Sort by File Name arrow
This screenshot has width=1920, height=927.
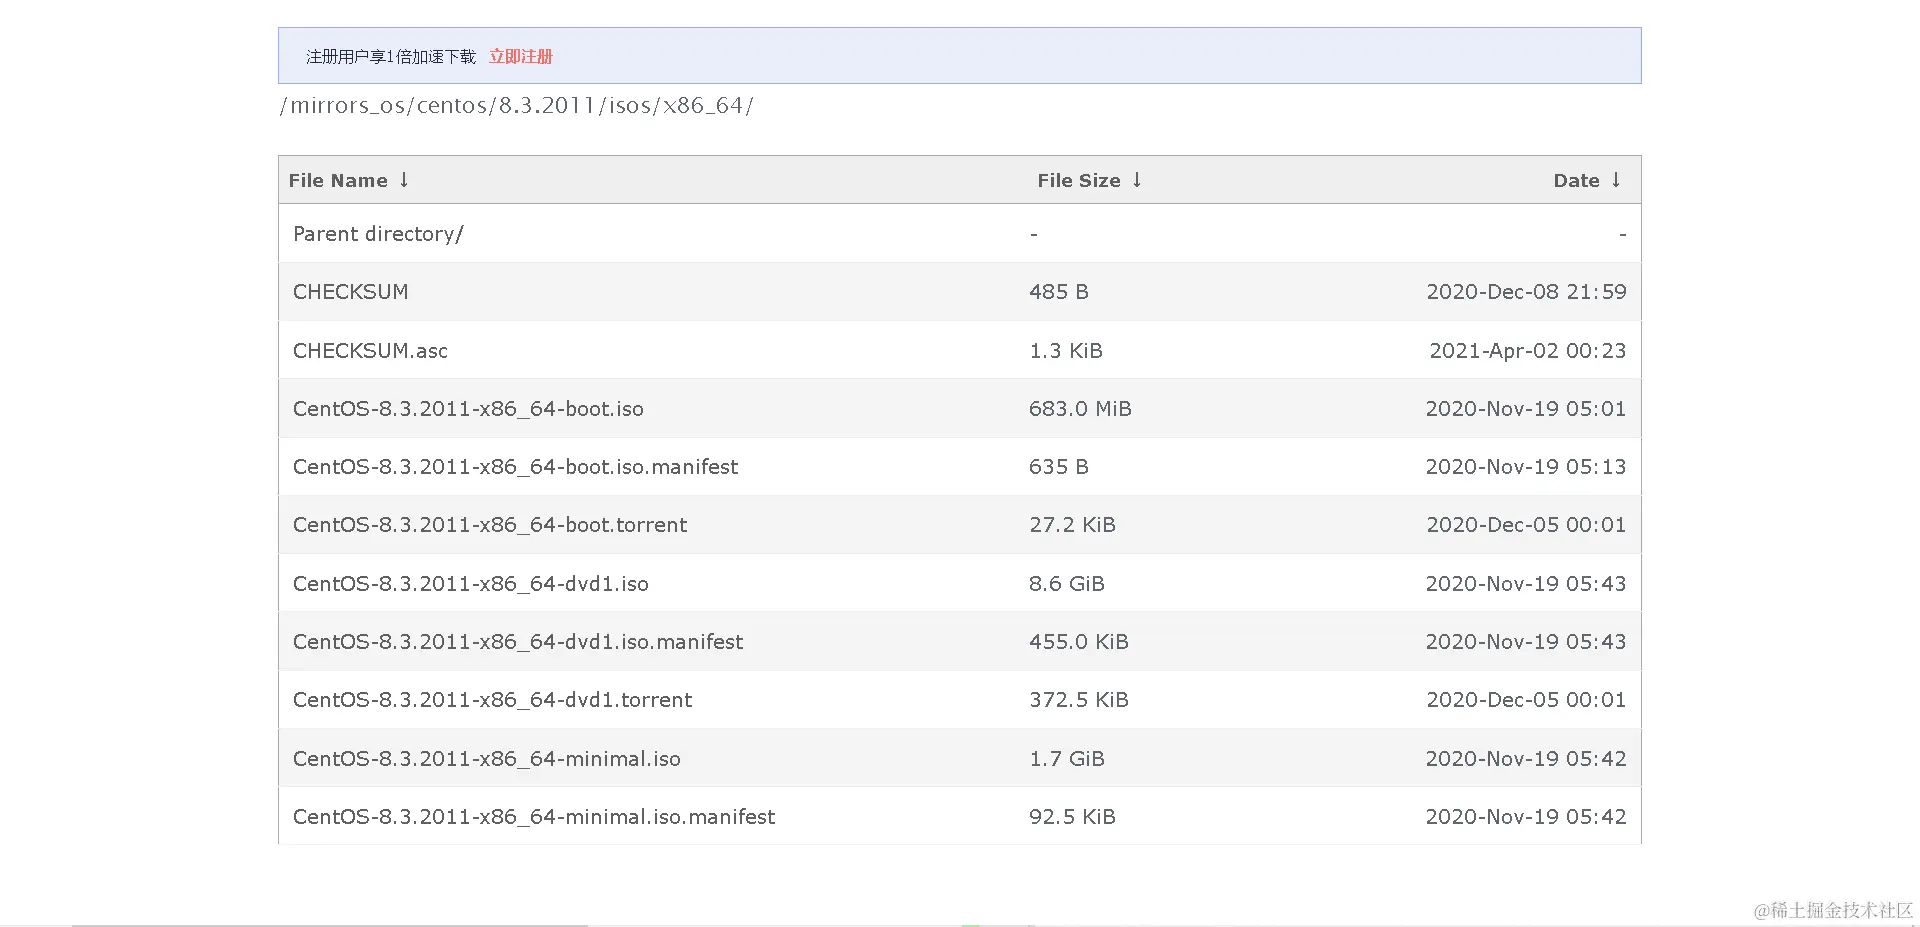404,180
